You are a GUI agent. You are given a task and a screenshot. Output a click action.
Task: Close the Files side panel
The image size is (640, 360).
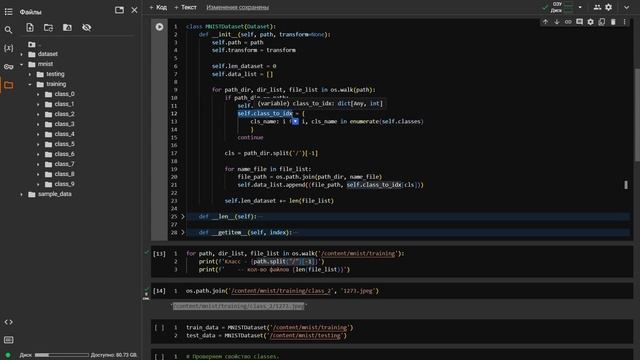pyautogui.click(x=134, y=10)
